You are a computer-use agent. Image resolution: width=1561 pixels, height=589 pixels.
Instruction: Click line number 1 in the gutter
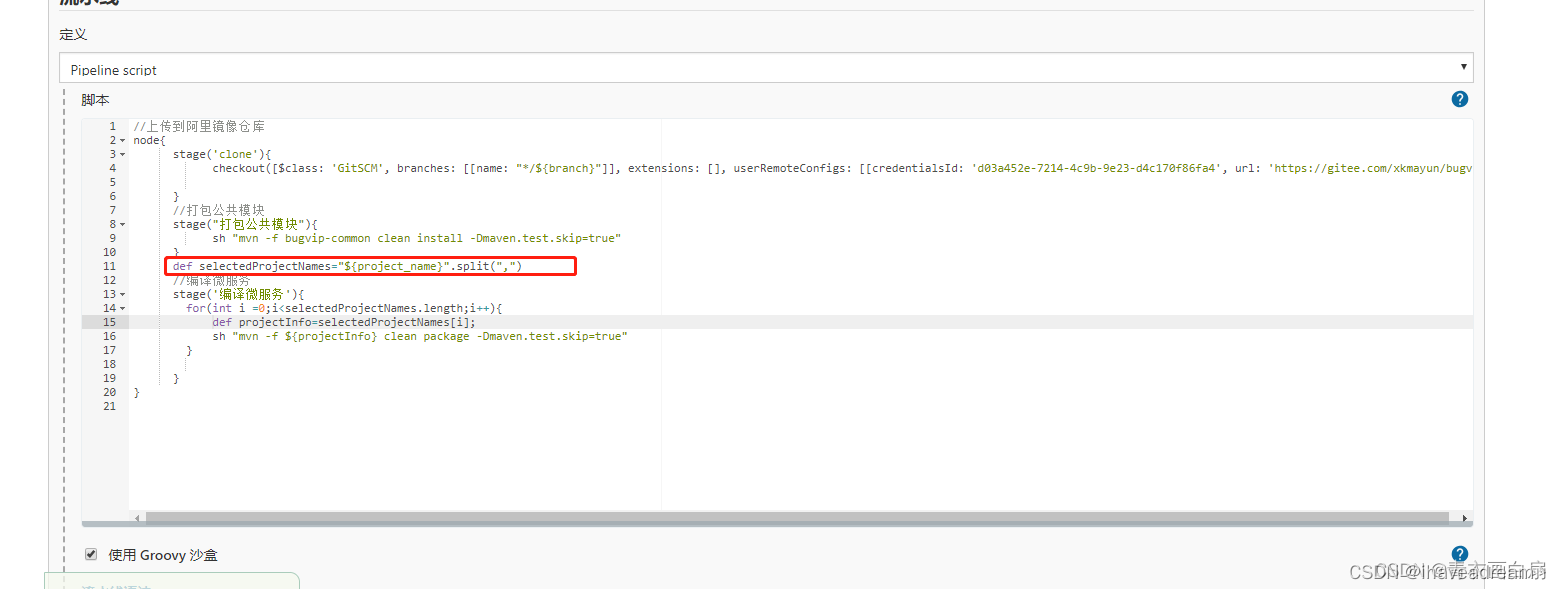click(111, 126)
